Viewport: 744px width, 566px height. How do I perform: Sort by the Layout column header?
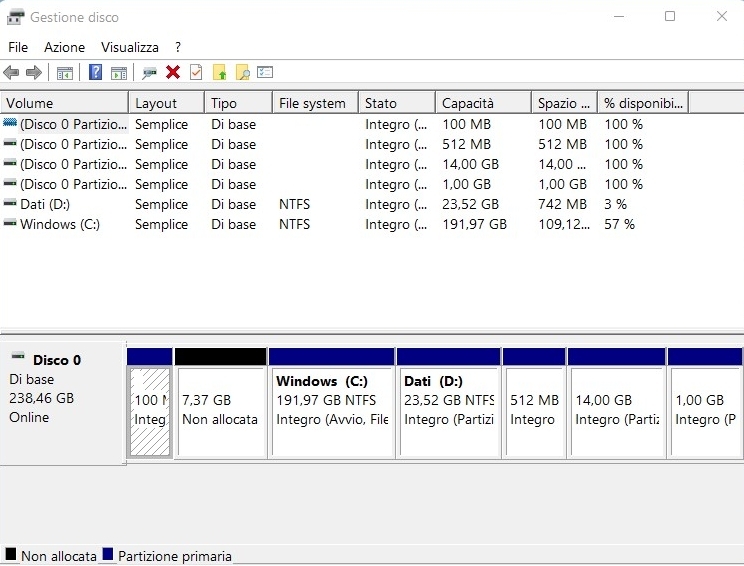pyautogui.click(x=166, y=103)
